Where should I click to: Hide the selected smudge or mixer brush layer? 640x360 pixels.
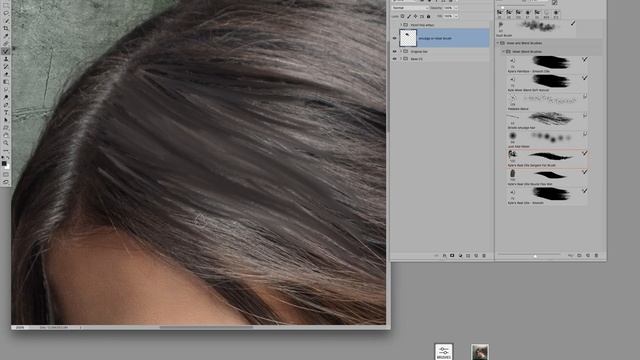click(x=394, y=38)
